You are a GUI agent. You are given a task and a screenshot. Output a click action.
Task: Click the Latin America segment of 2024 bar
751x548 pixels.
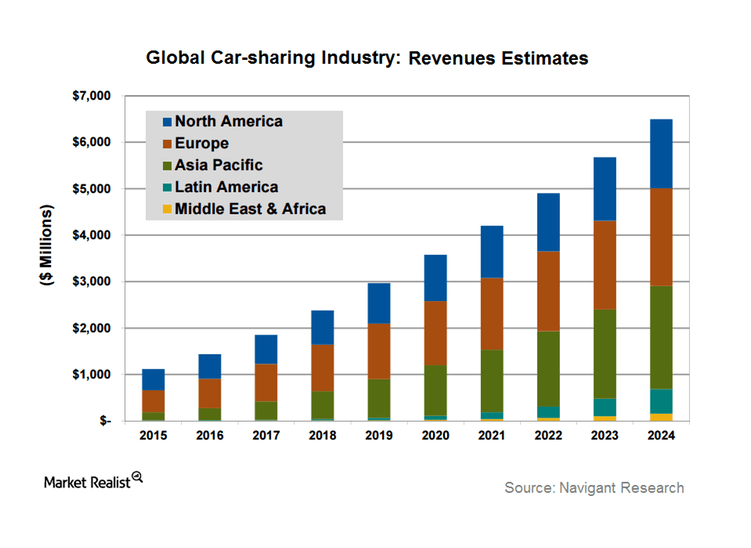point(658,401)
